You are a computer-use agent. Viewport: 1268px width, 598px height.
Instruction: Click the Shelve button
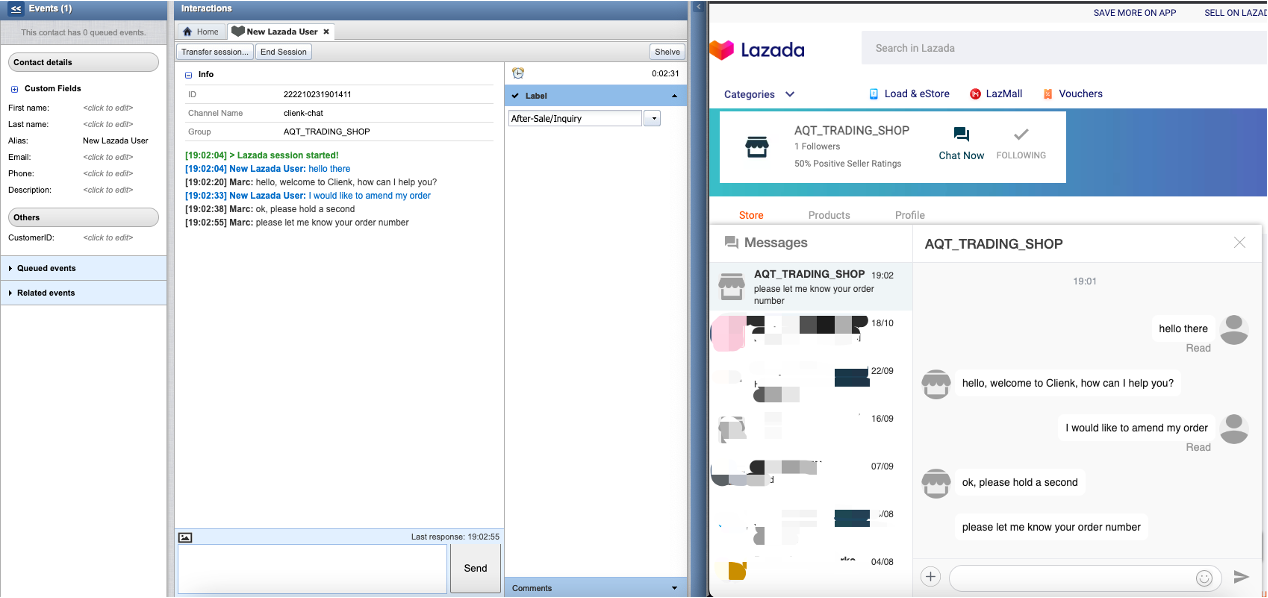pos(667,52)
